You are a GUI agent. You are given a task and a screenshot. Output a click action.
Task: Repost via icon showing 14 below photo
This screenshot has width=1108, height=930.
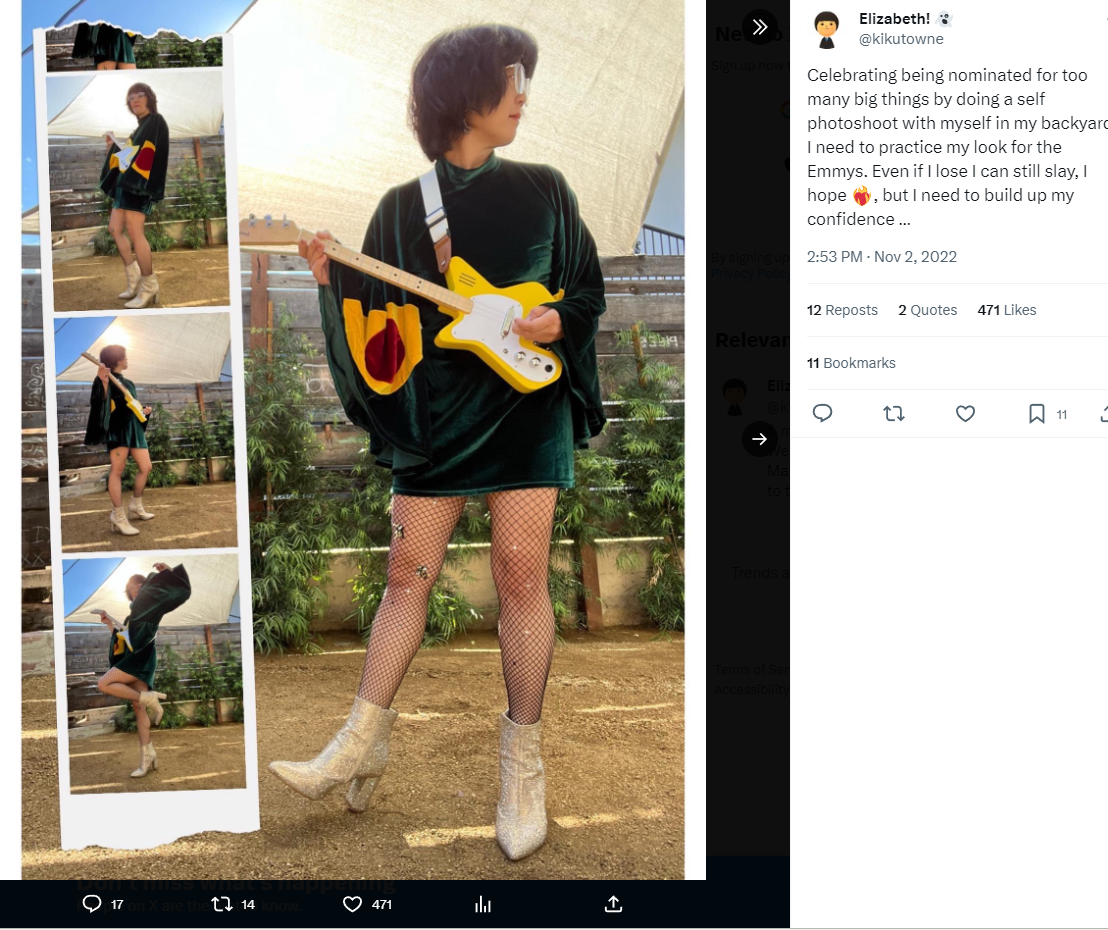pyautogui.click(x=233, y=904)
